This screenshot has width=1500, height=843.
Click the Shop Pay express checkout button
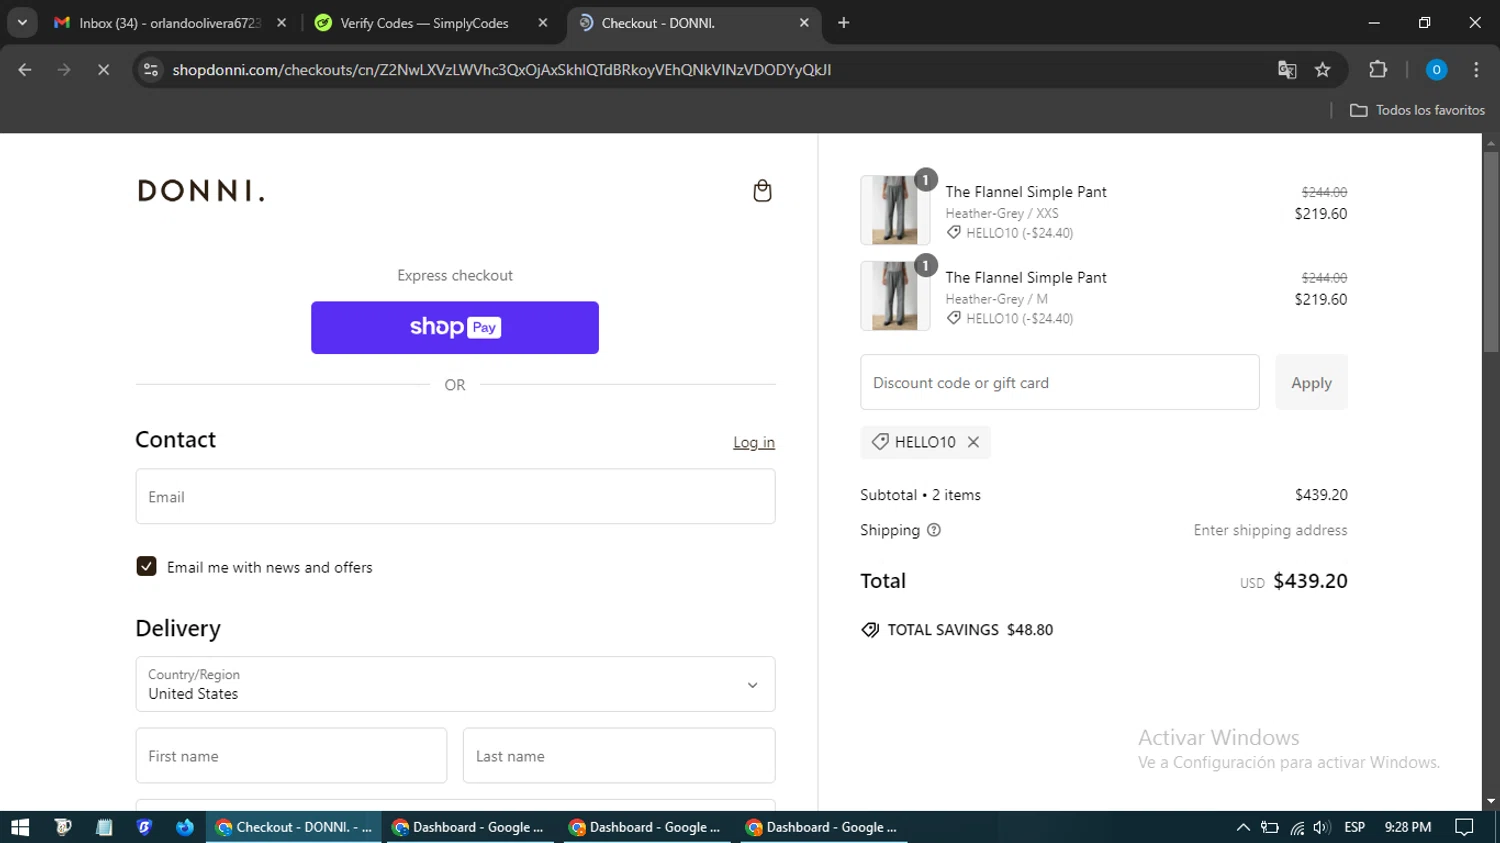[455, 328]
